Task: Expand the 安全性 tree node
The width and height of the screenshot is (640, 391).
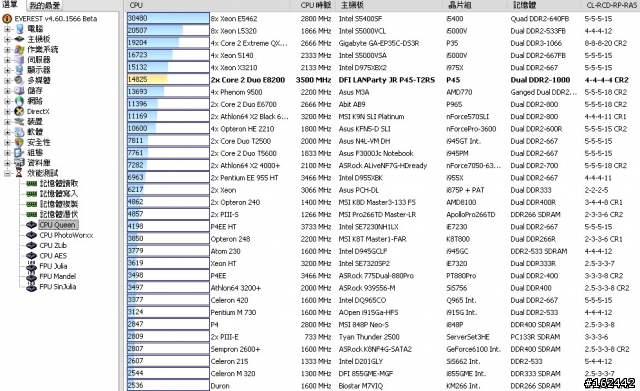Action: point(7,142)
